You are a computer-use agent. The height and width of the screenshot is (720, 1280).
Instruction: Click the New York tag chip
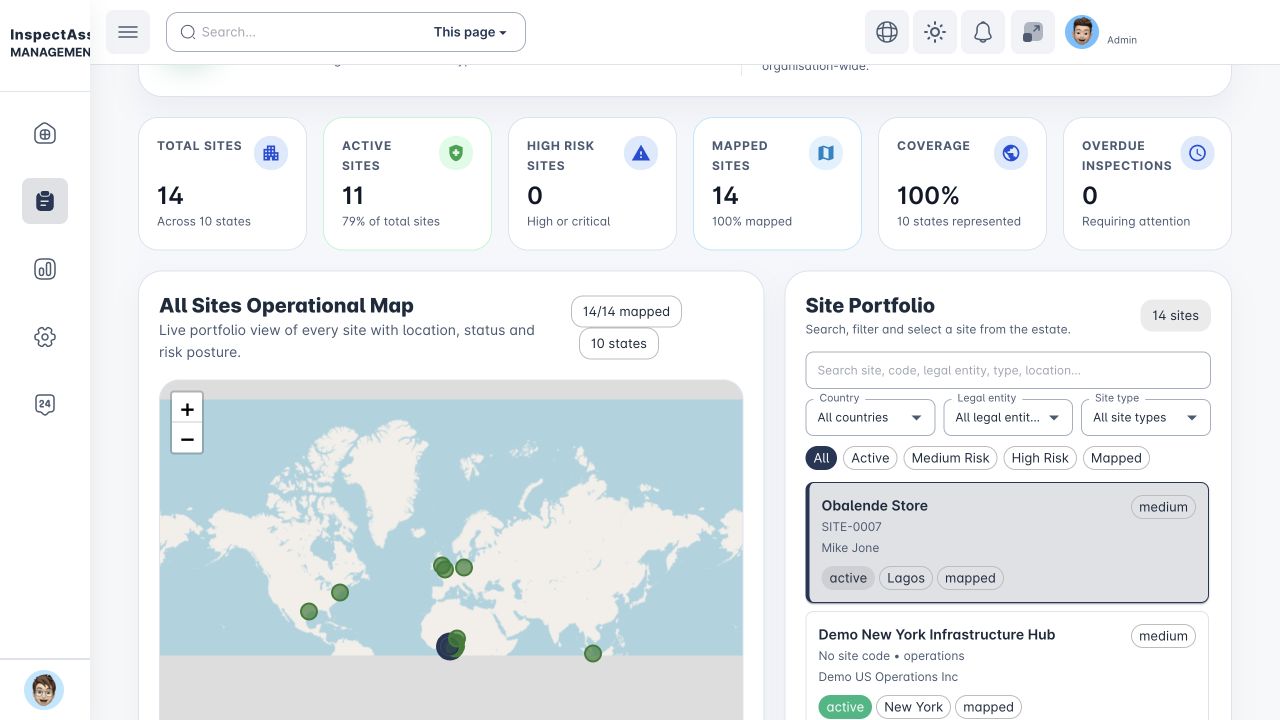[913, 707]
